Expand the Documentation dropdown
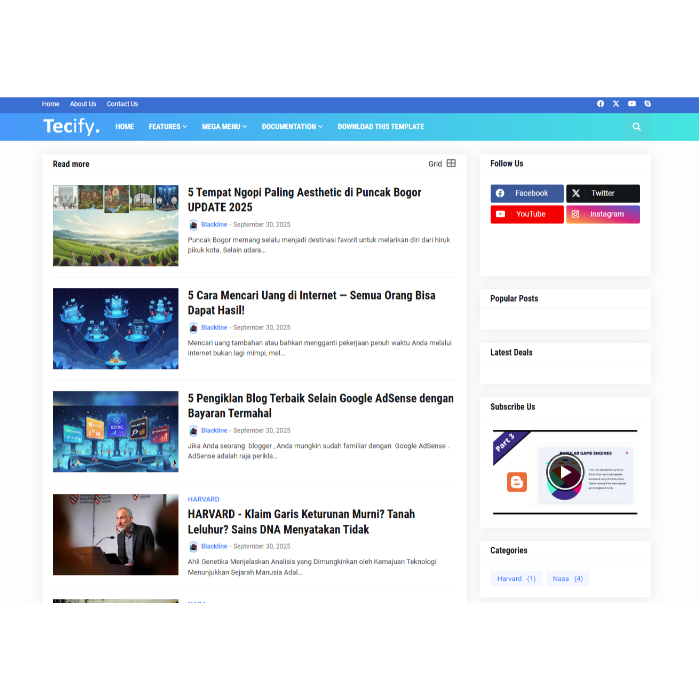Screen dimensions: 699x699 [x=292, y=127]
